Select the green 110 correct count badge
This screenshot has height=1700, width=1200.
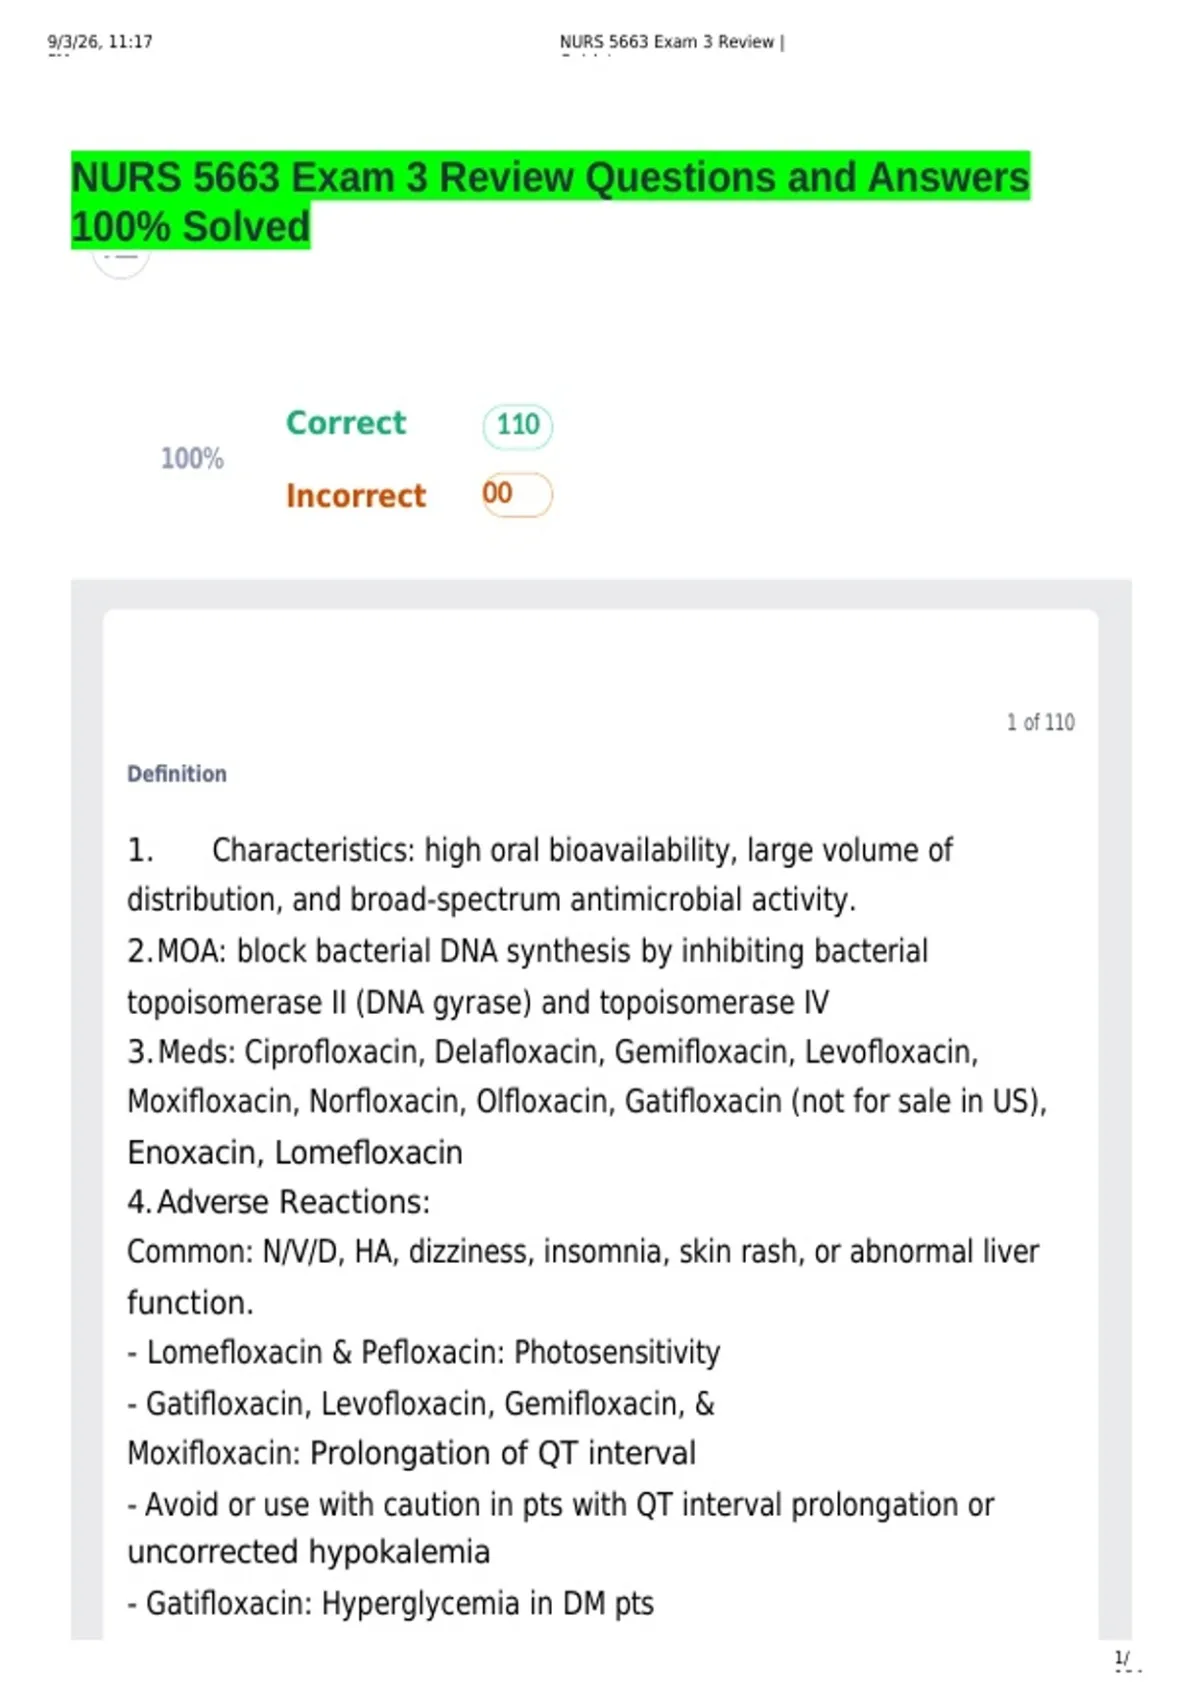pos(518,425)
